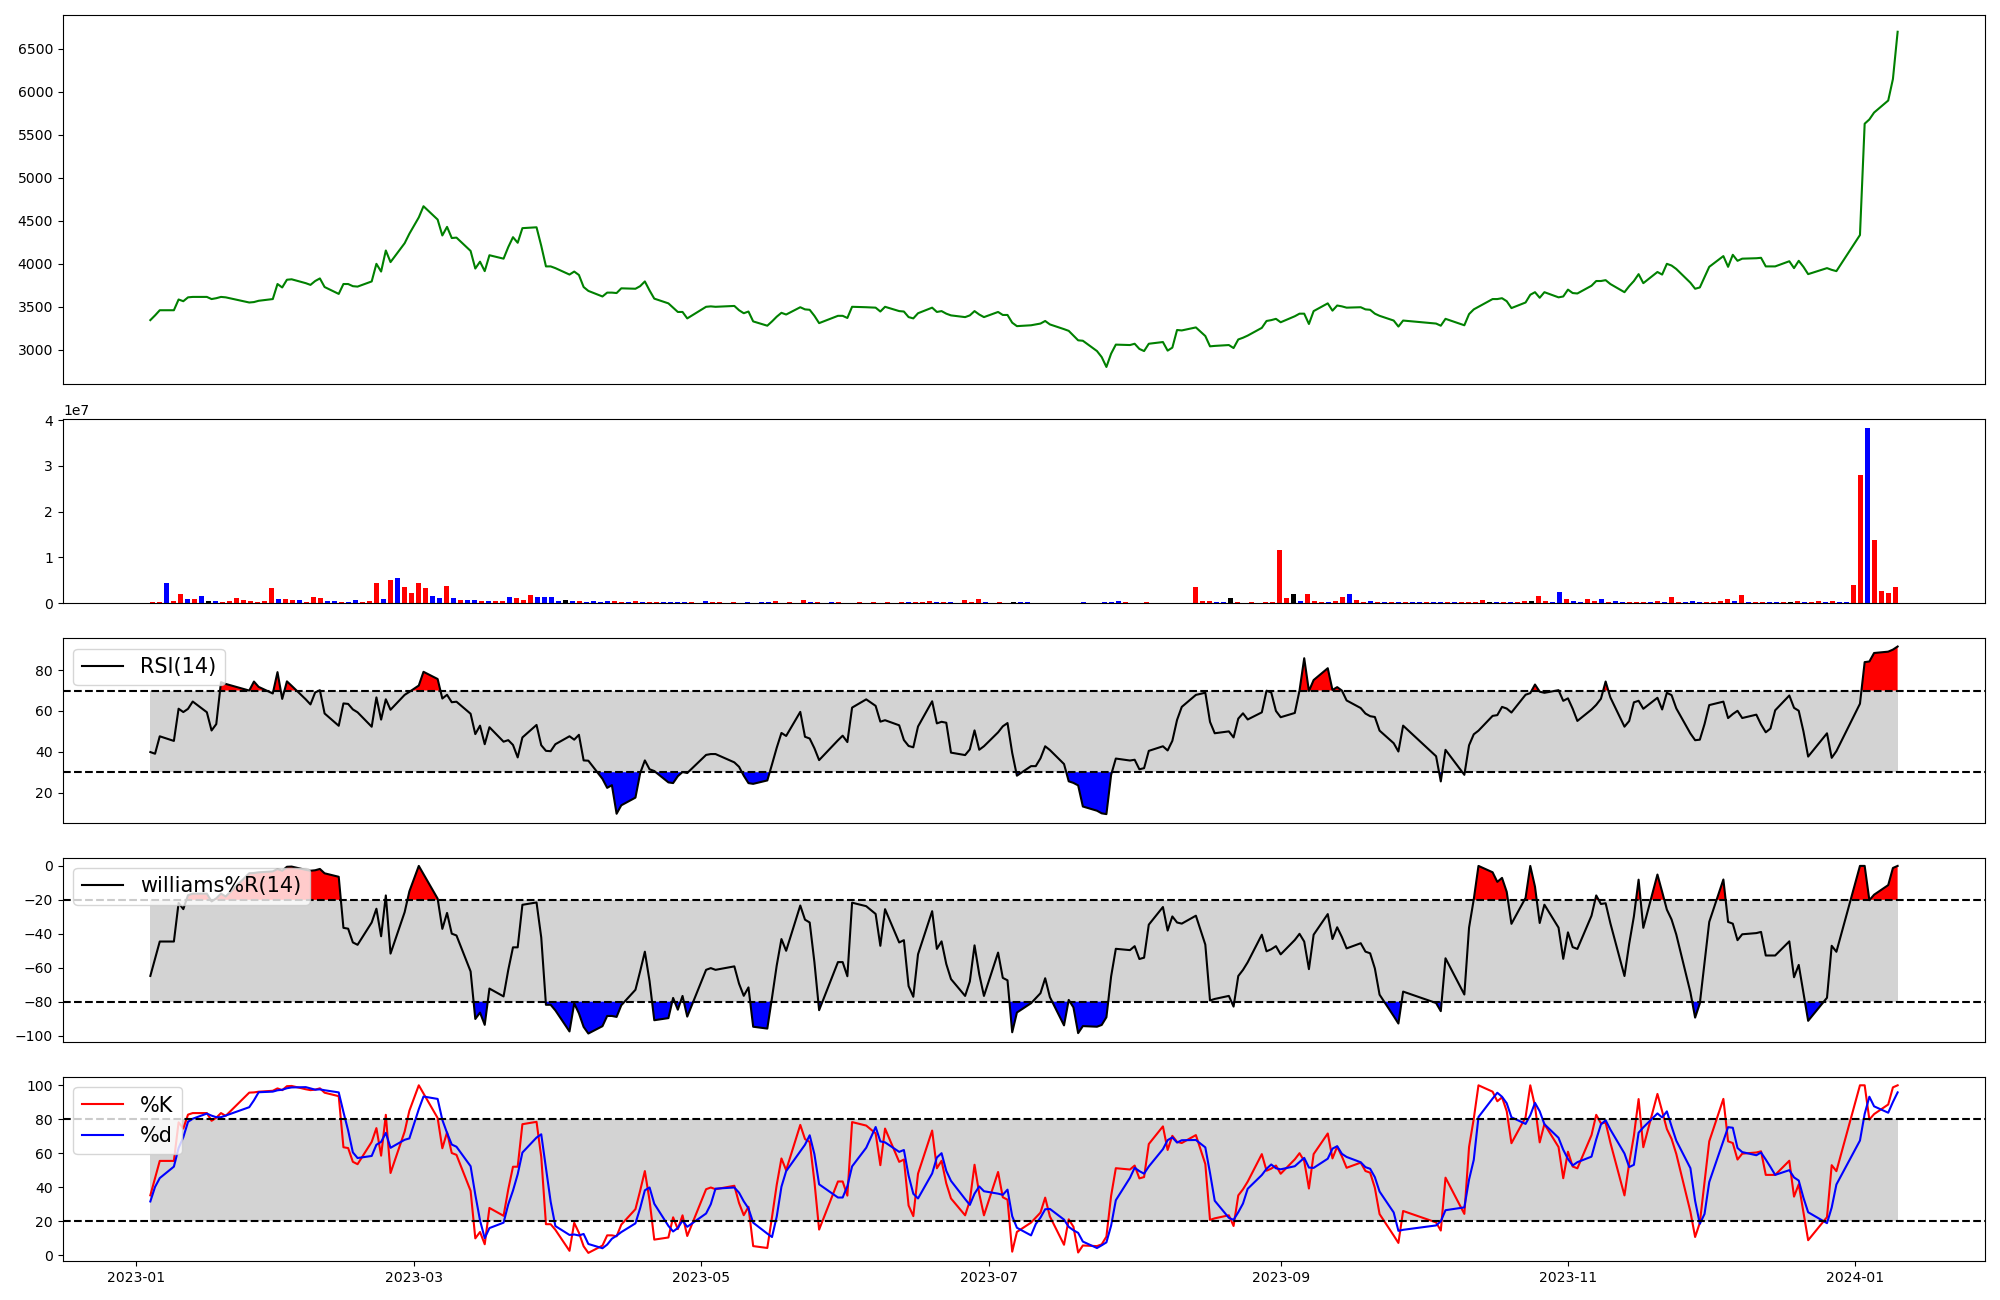Click the 6500 price axis label

(35, 49)
